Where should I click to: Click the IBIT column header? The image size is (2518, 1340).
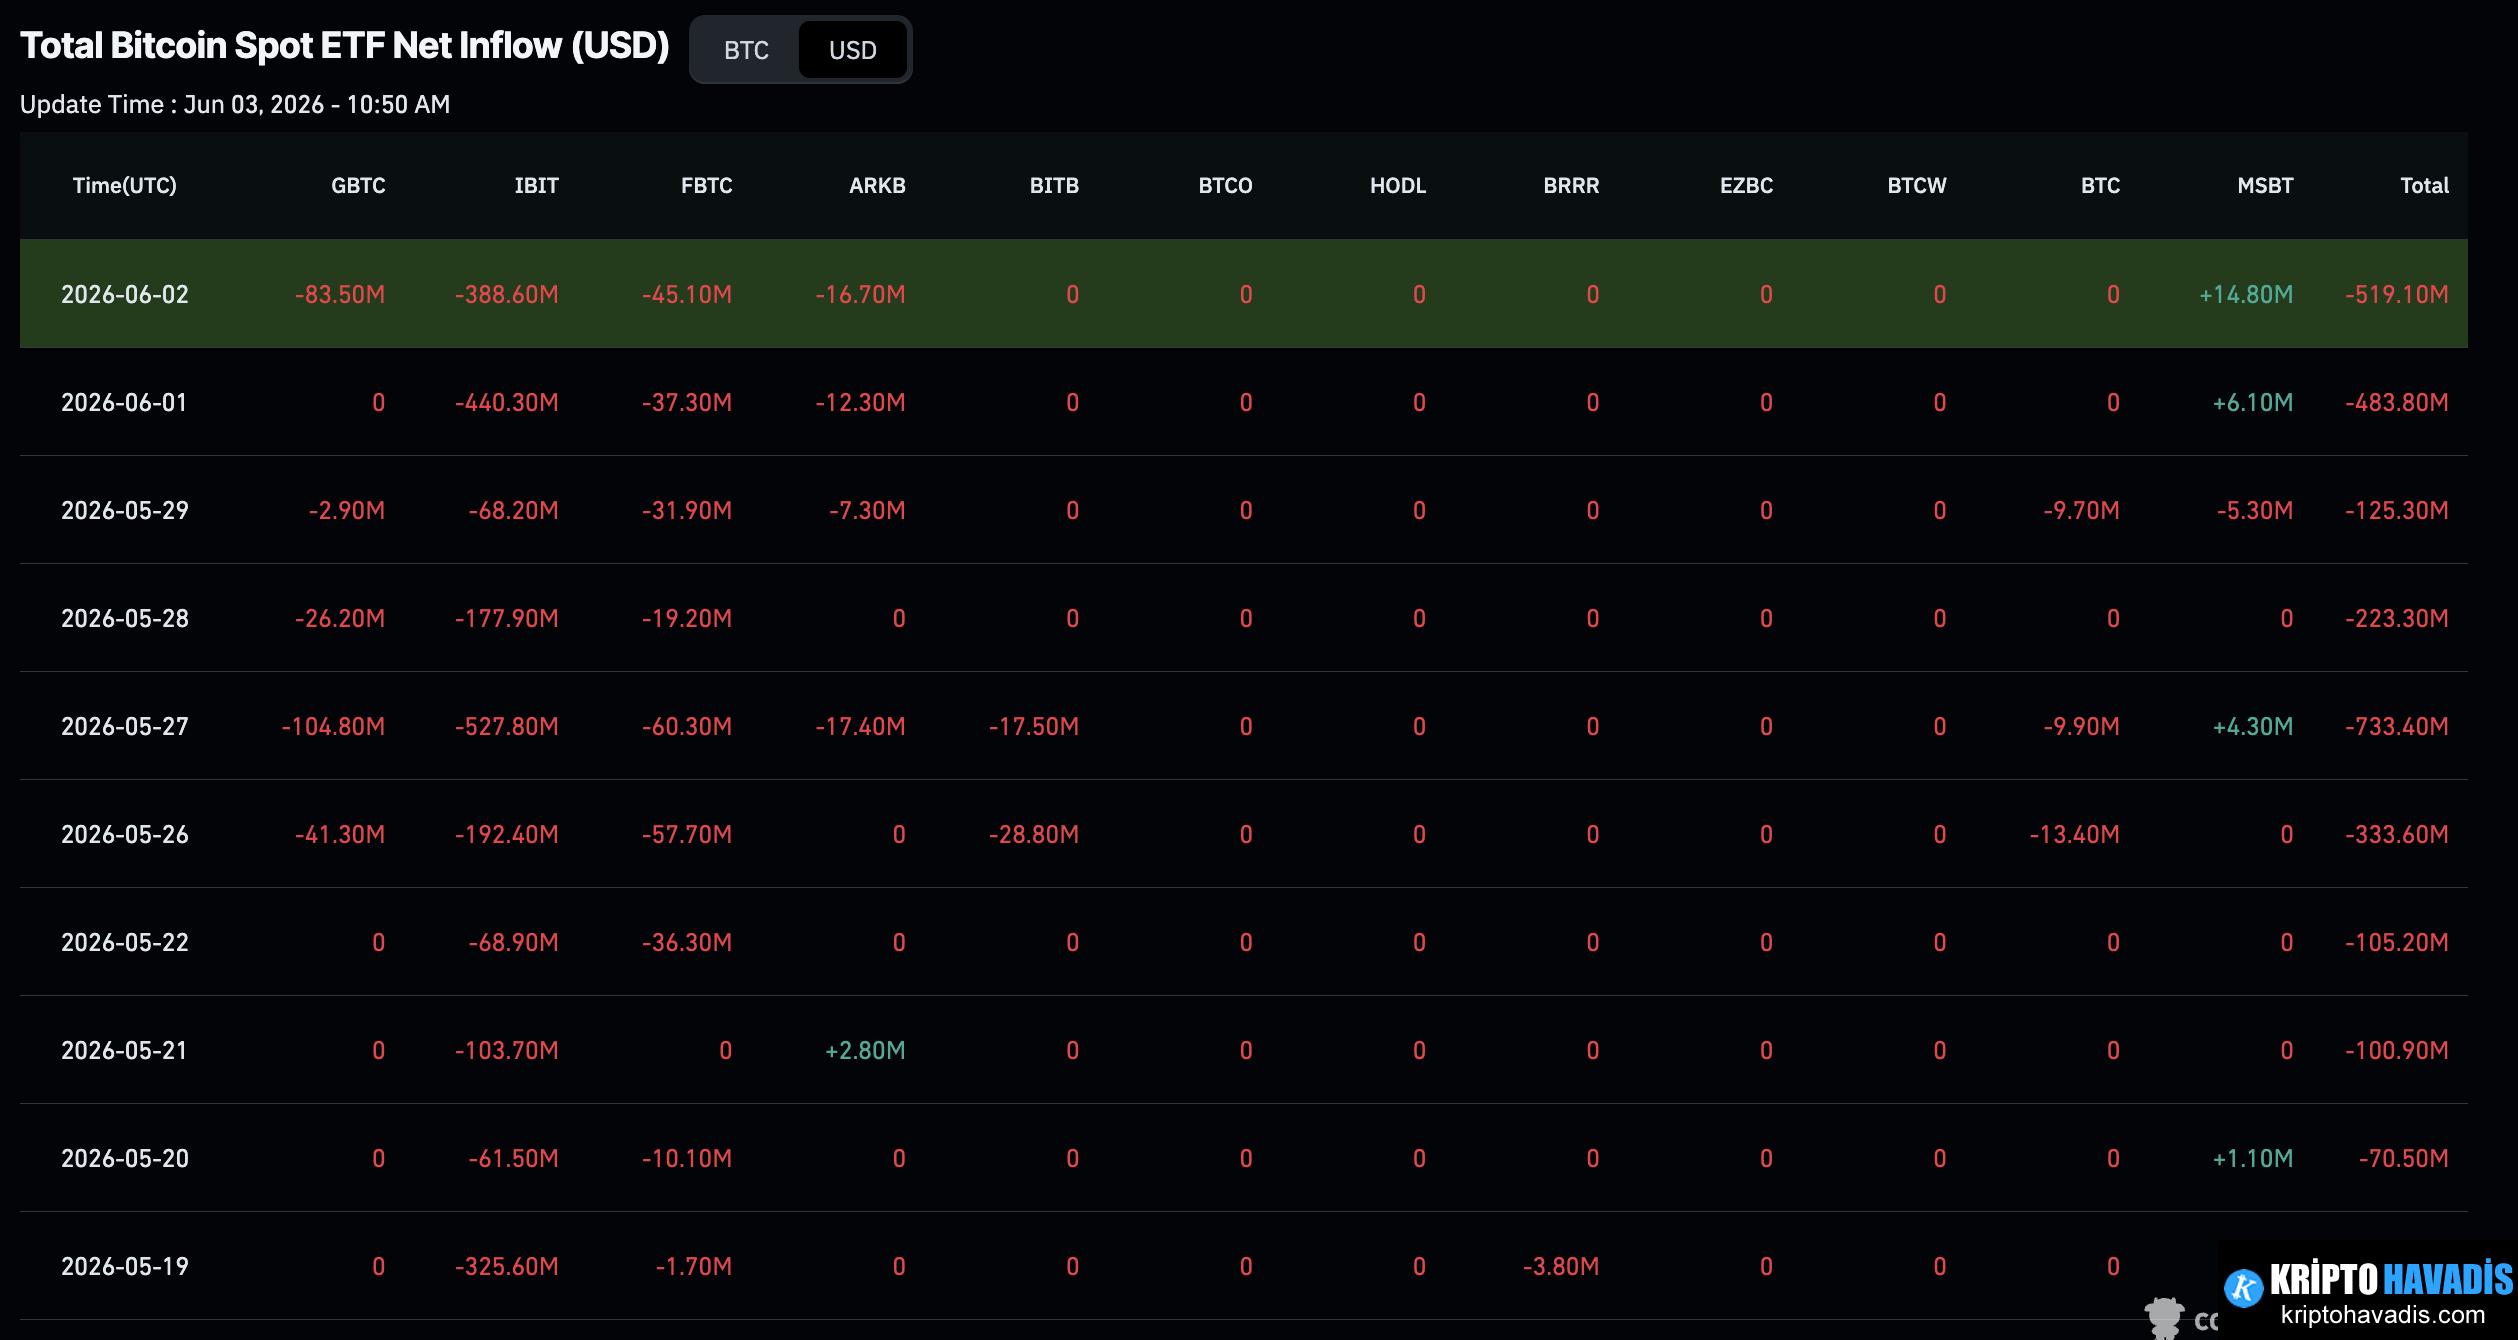536,185
